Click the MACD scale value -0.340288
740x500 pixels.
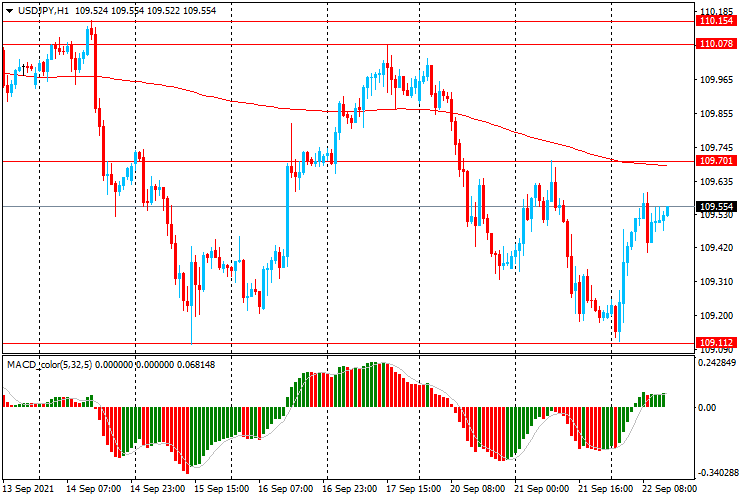(717, 473)
